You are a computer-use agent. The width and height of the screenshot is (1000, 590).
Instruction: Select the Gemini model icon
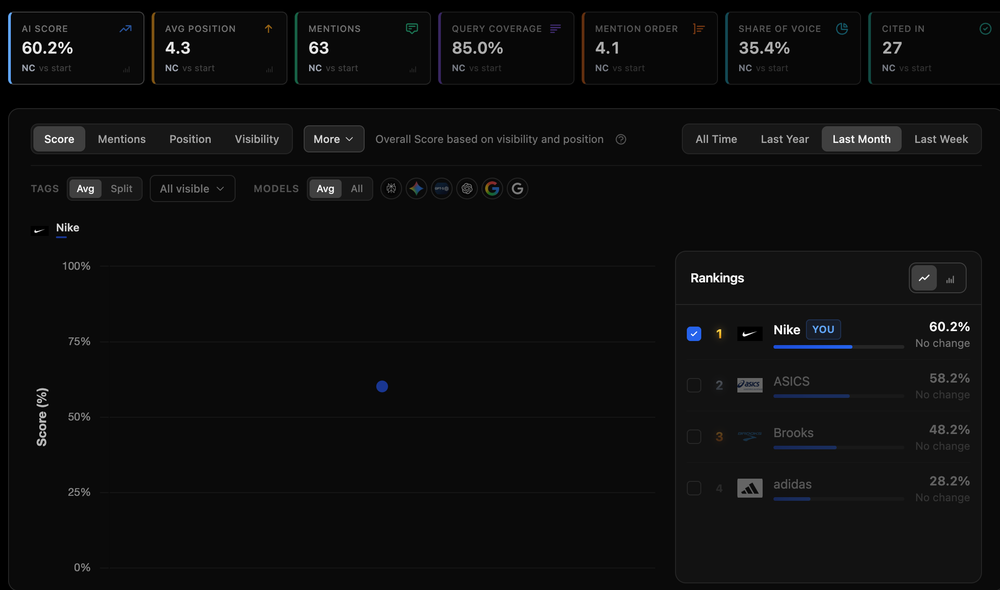tap(416, 188)
